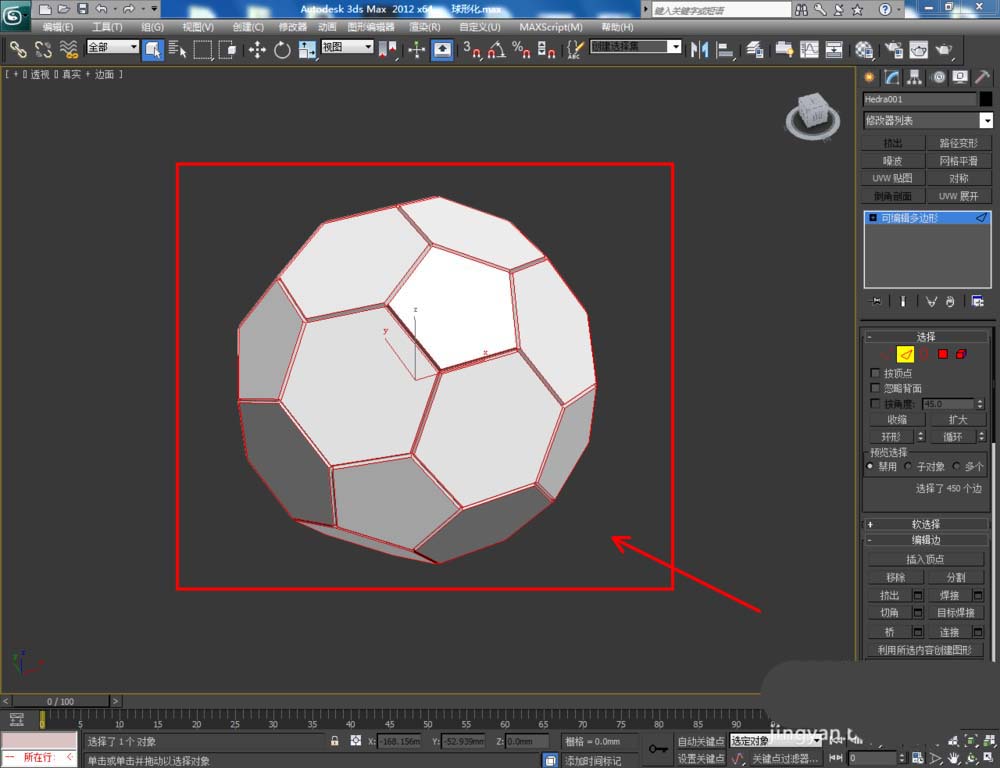Open the Utilities hammer panel tab

[982, 78]
